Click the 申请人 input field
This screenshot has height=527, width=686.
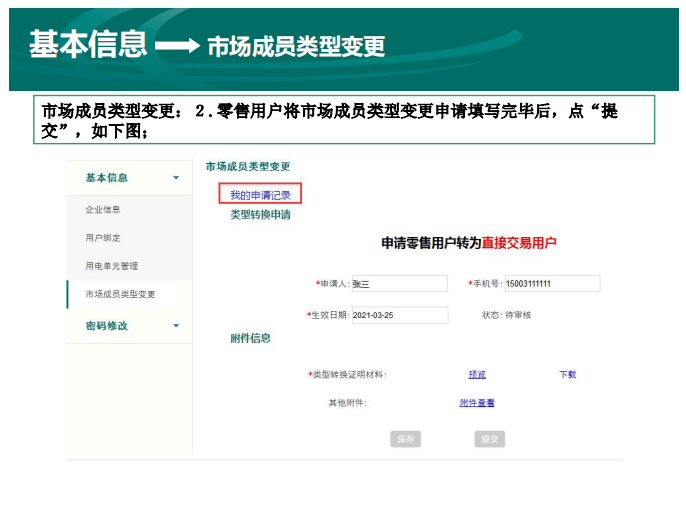click(x=399, y=284)
